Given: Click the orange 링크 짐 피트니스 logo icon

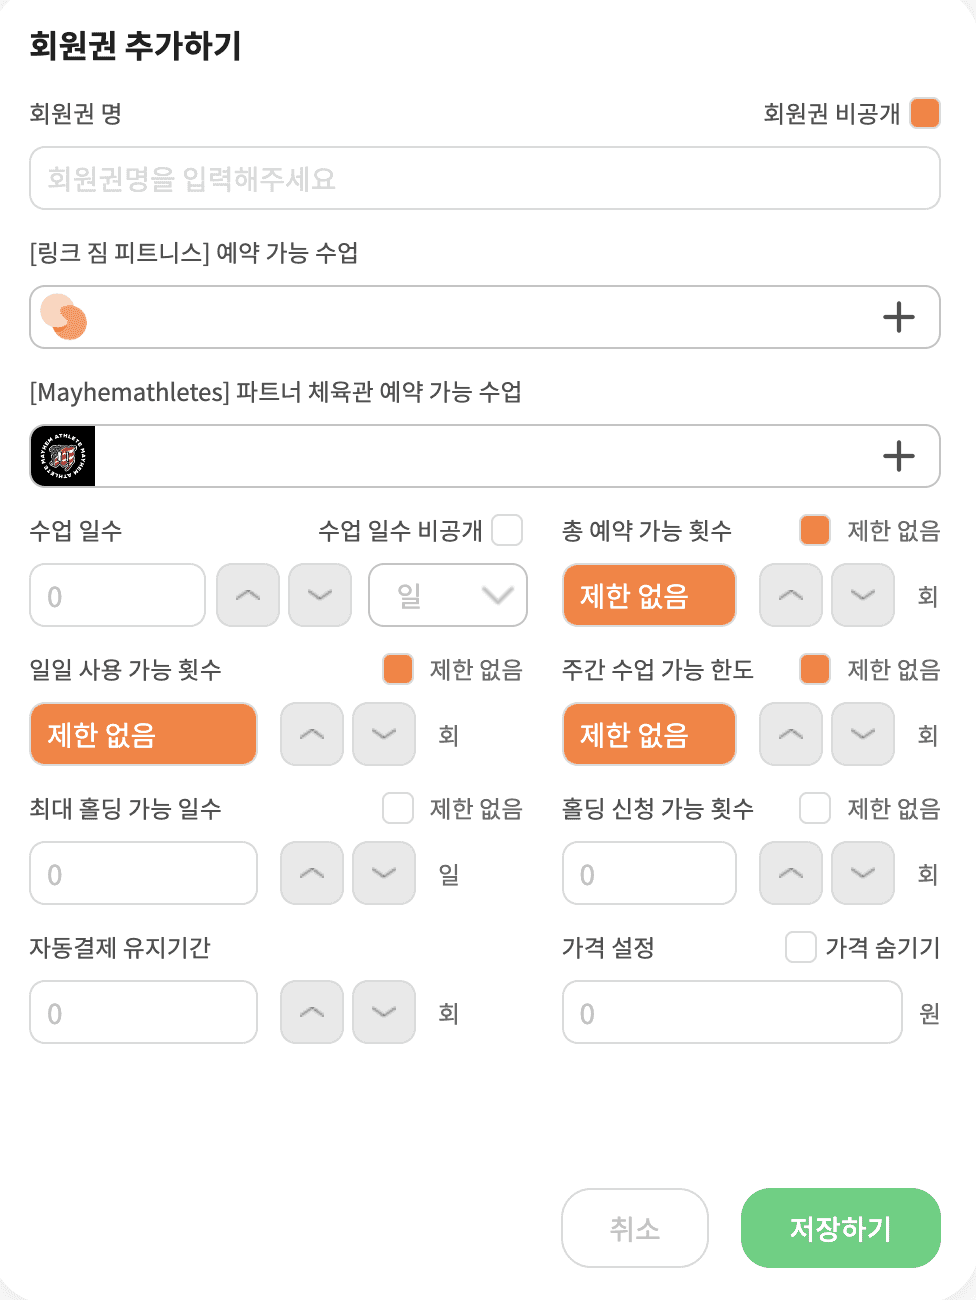Looking at the screenshot, I should click(64, 317).
